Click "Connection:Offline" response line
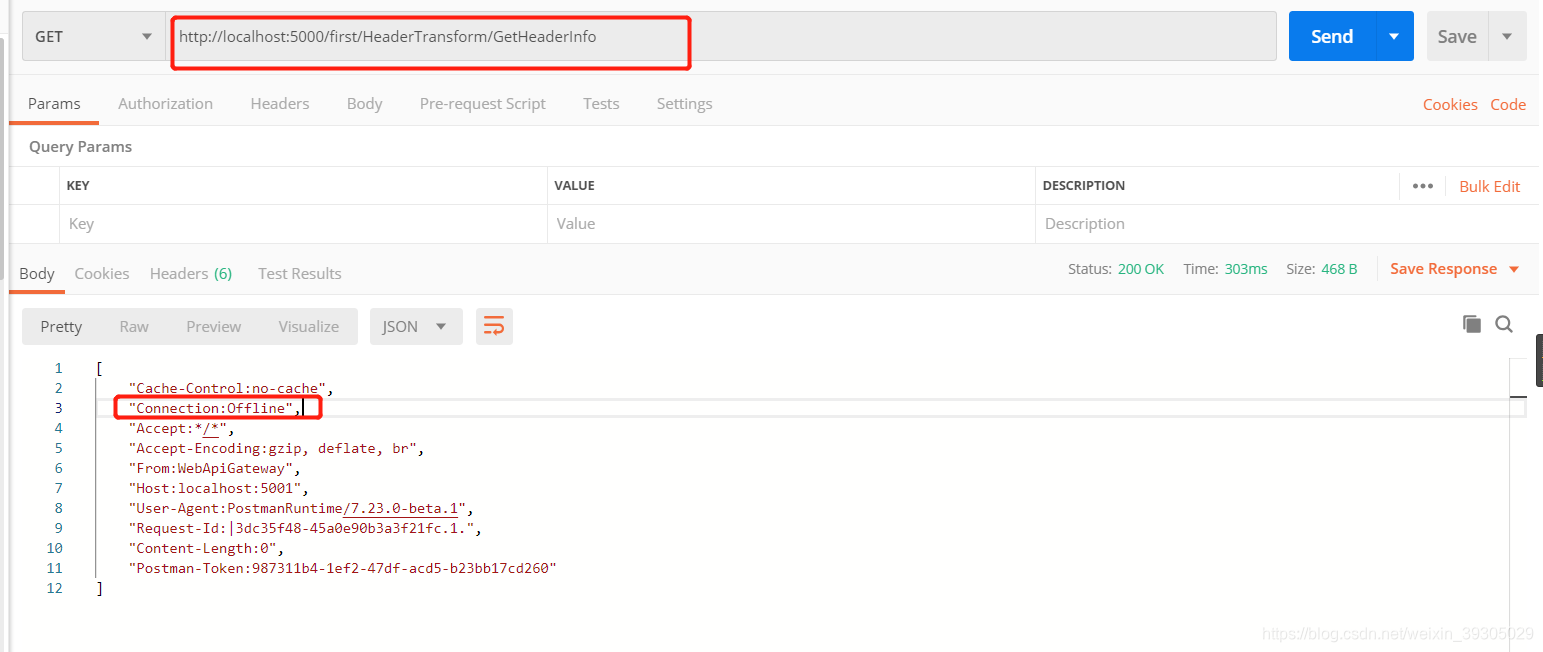 point(215,408)
